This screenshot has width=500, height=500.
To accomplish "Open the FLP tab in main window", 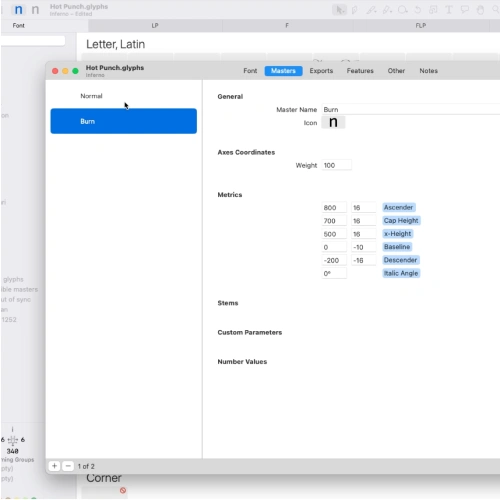I will (421, 25).
